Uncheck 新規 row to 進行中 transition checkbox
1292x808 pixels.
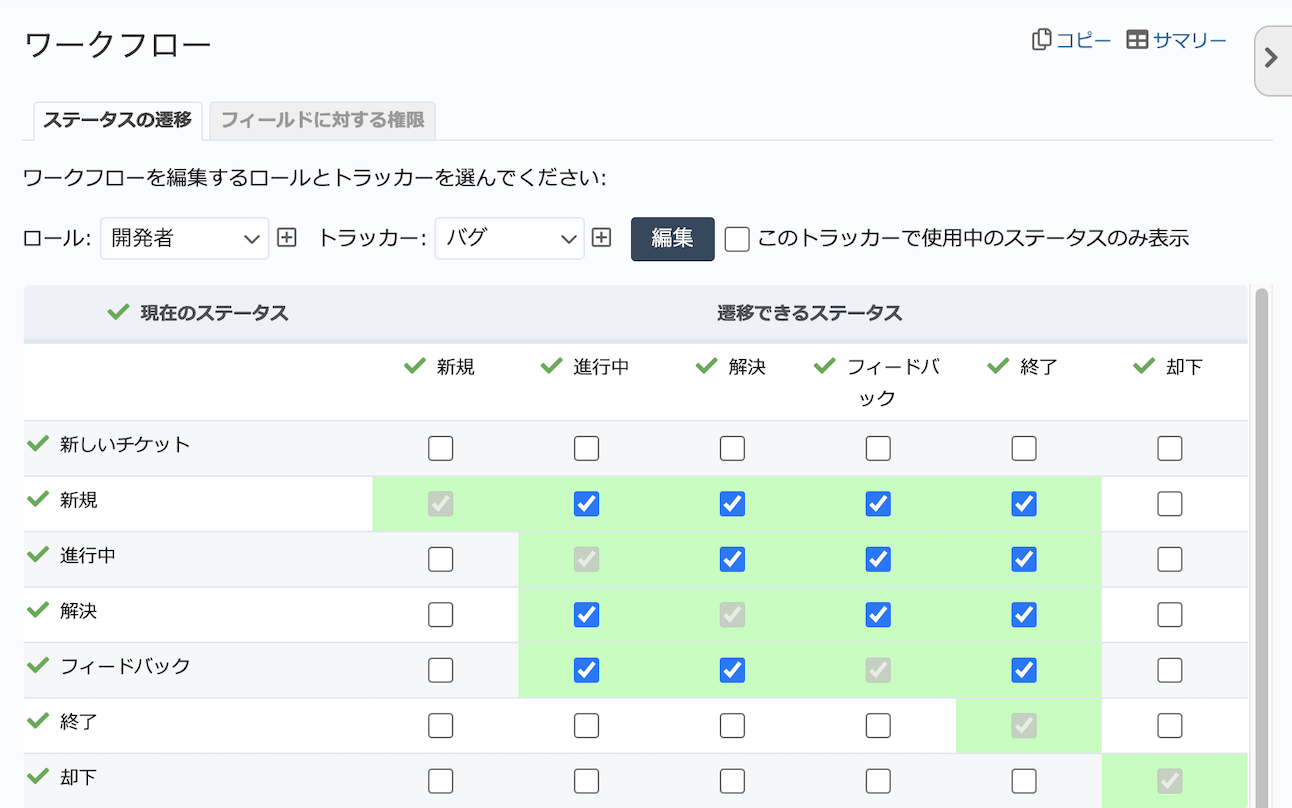pos(586,504)
